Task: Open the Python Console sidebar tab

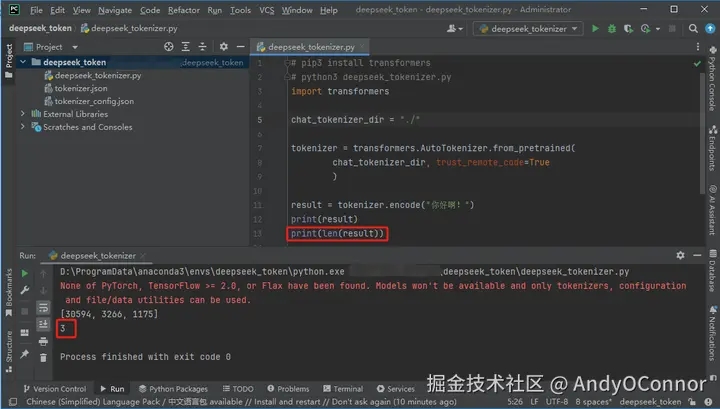Action: point(712,78)
